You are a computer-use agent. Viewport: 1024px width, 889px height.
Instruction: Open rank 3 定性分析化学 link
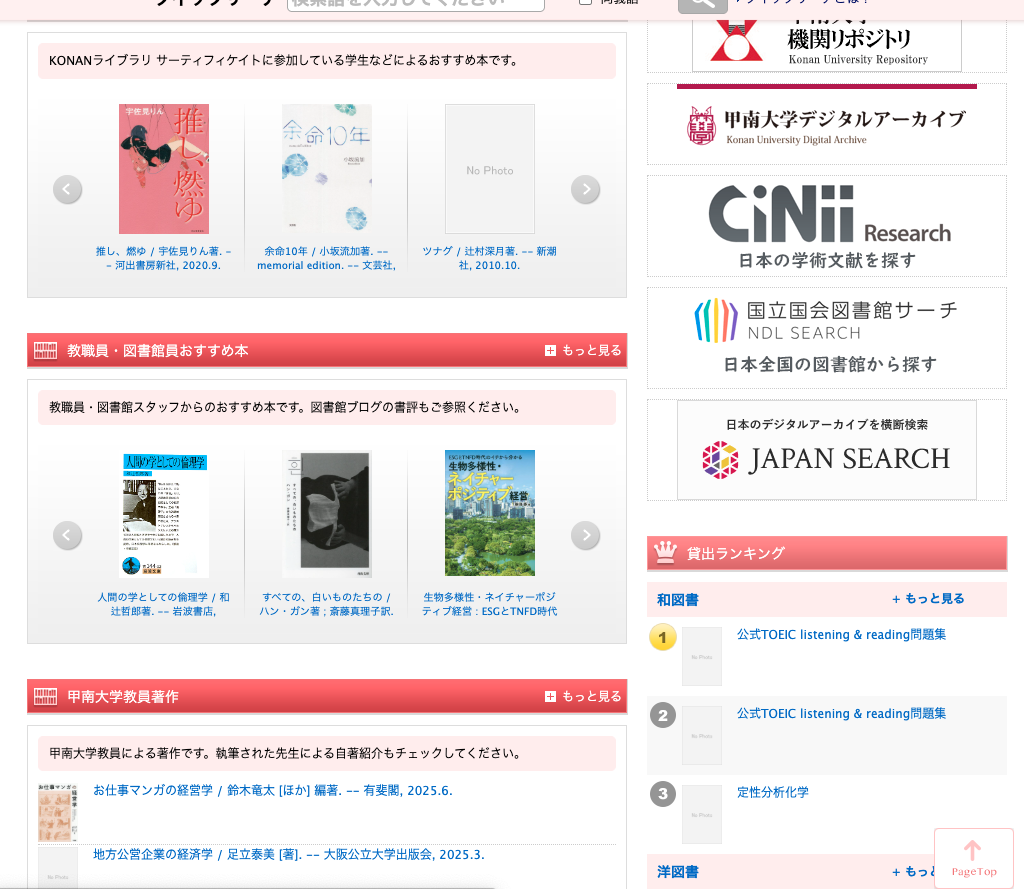pos(773,792)
